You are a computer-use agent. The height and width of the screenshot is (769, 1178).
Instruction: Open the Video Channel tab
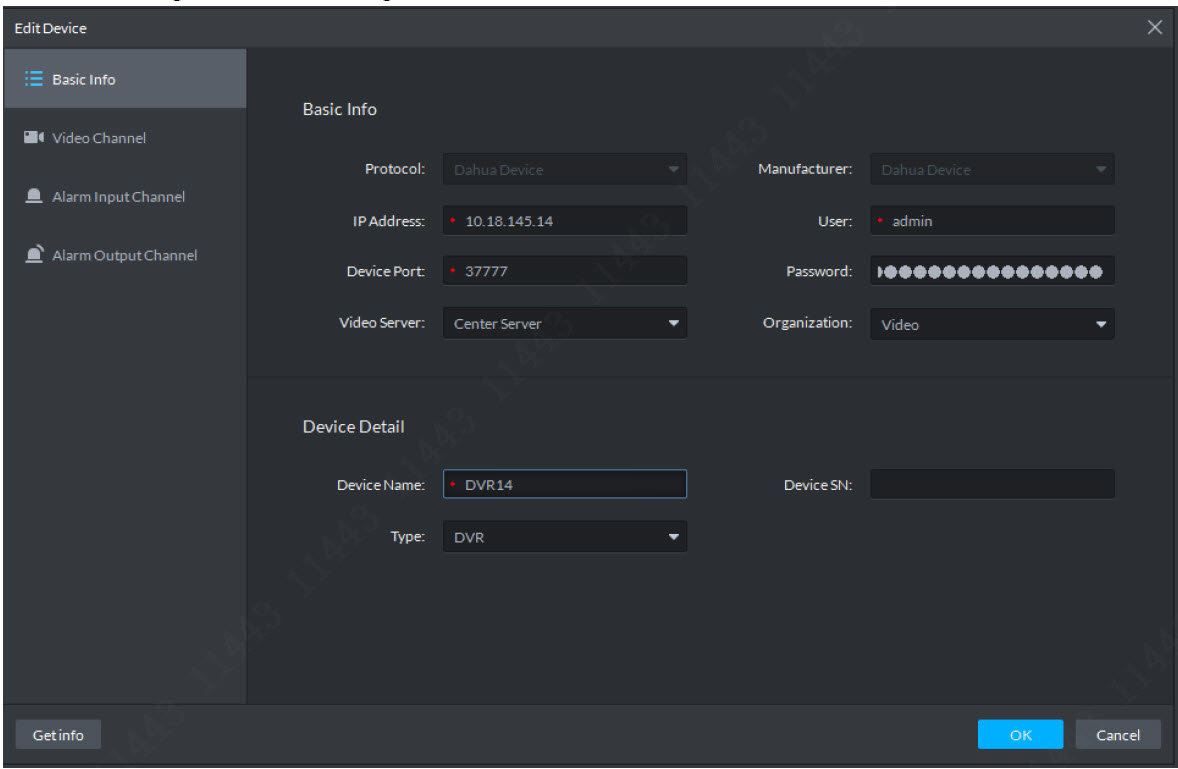pyautogui.click(x=98, y=138)
